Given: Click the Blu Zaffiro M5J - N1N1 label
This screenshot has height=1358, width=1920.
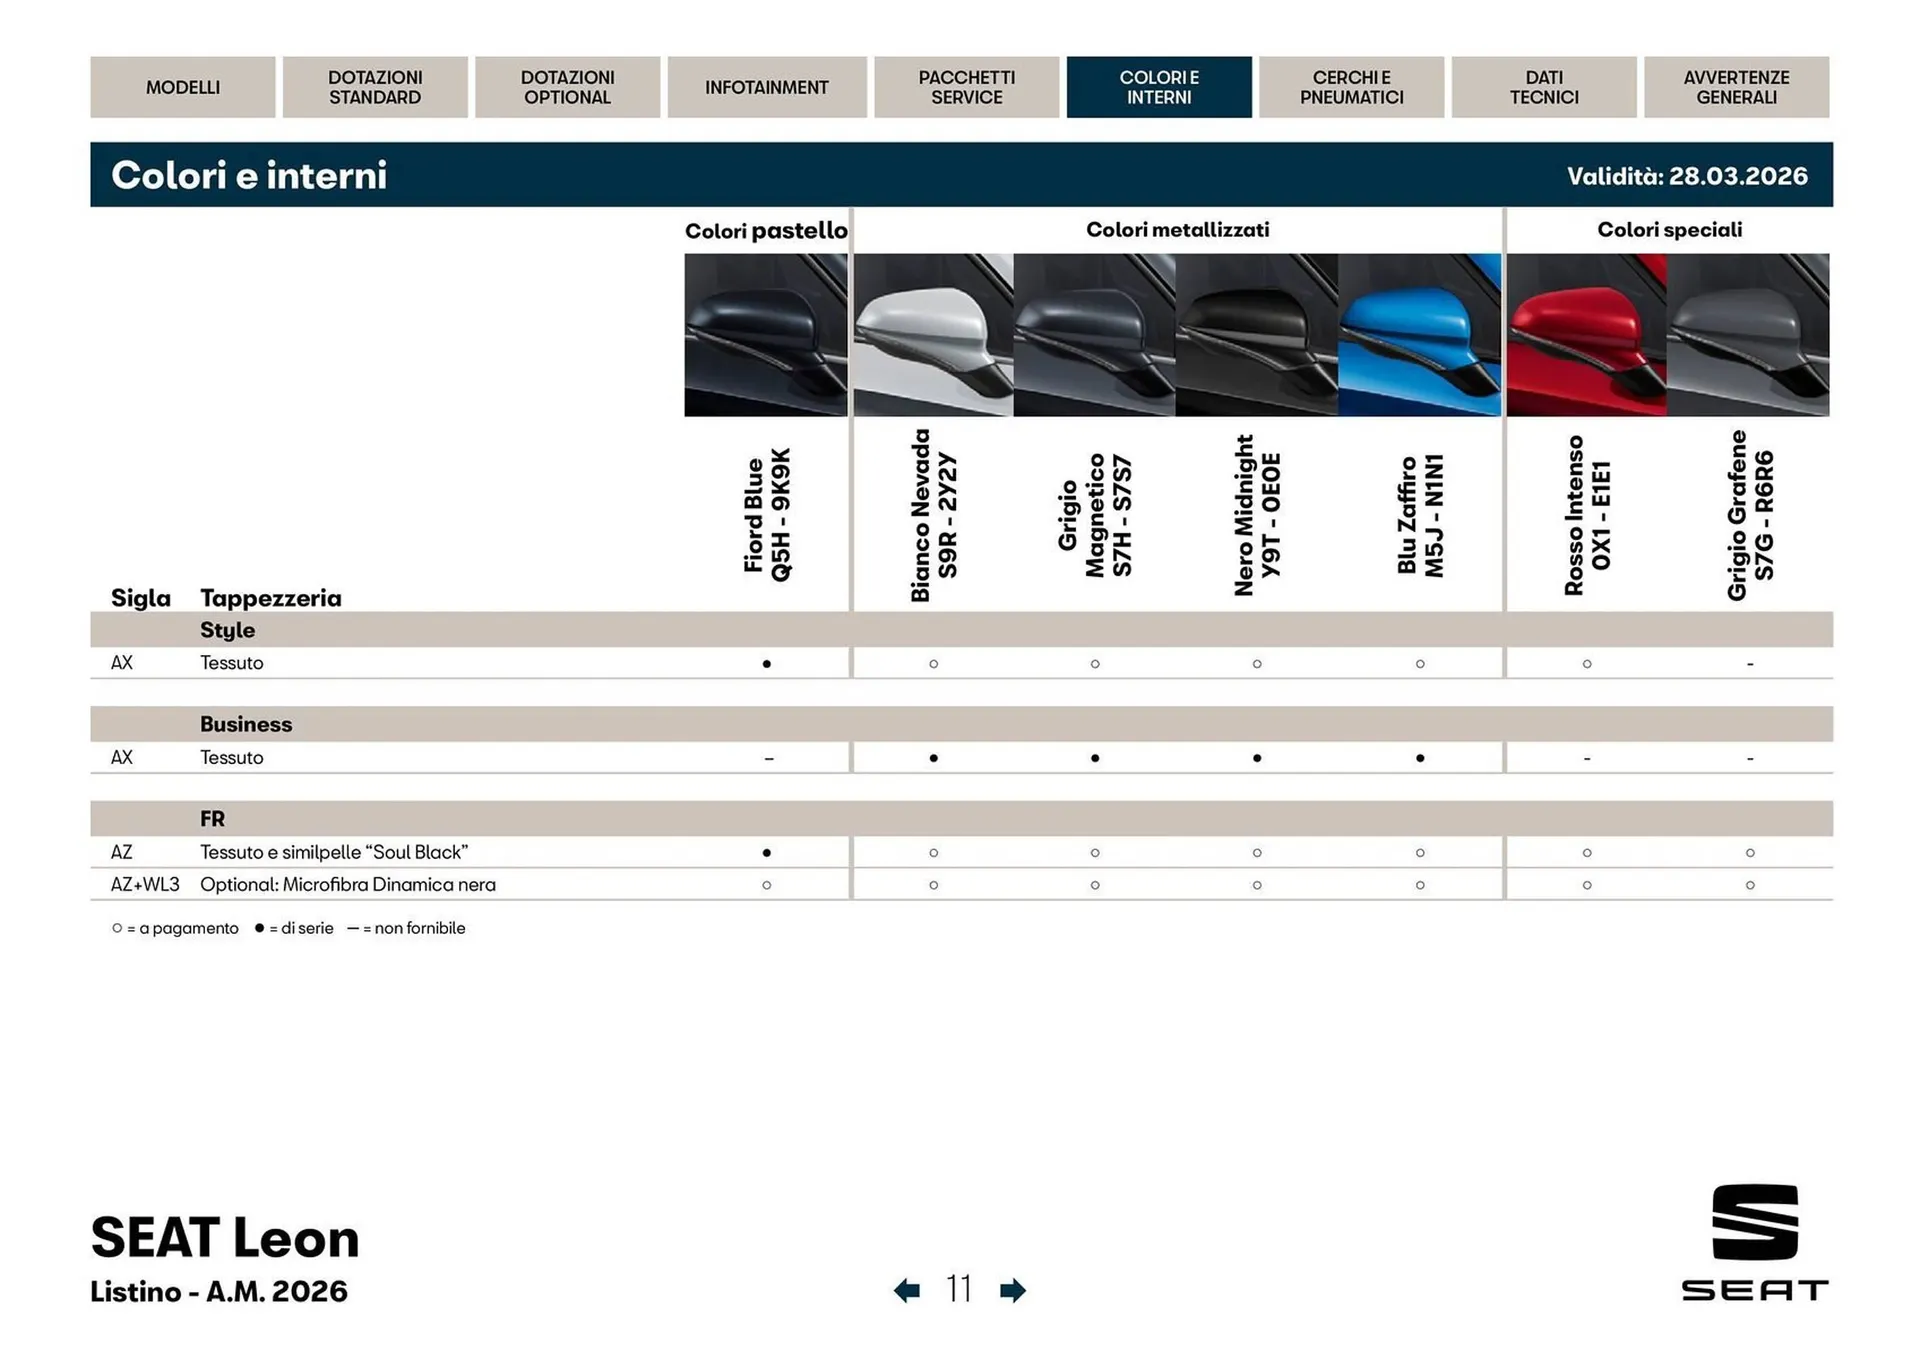Looking at the screenshot, I should coord(1420,515).
